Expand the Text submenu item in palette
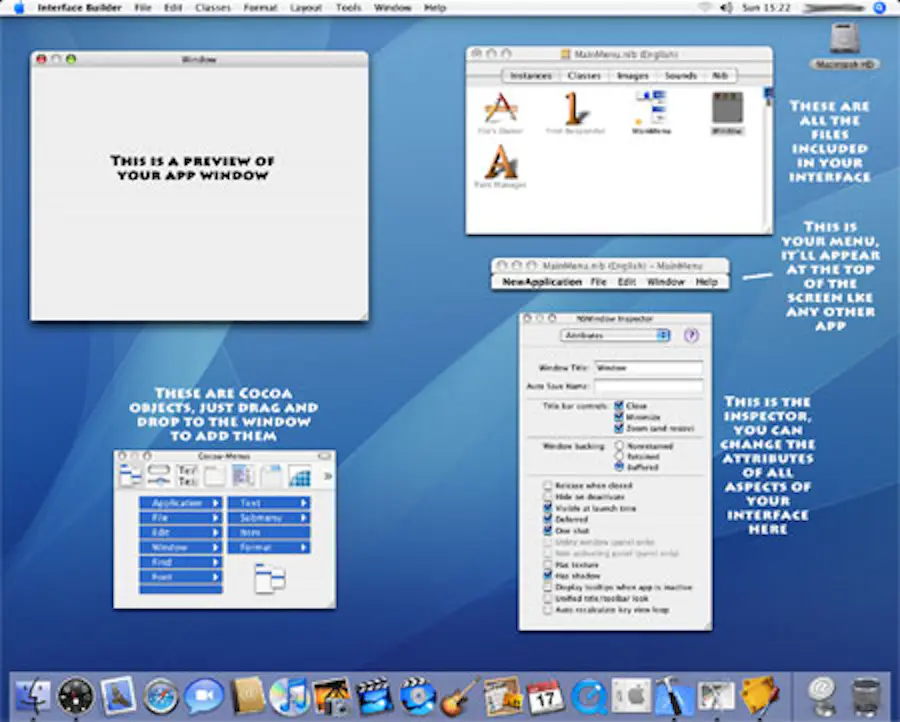Screen dimensions: 900x722 click(x=269, y=503)
